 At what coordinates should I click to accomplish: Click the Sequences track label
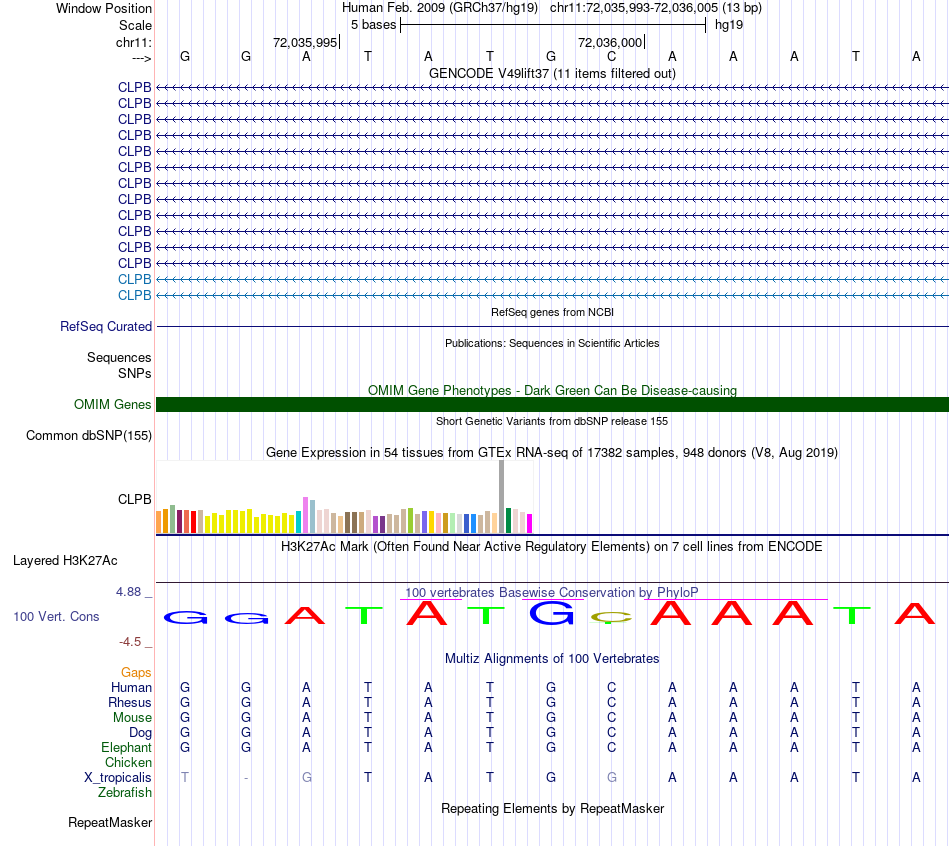point(119,358)
